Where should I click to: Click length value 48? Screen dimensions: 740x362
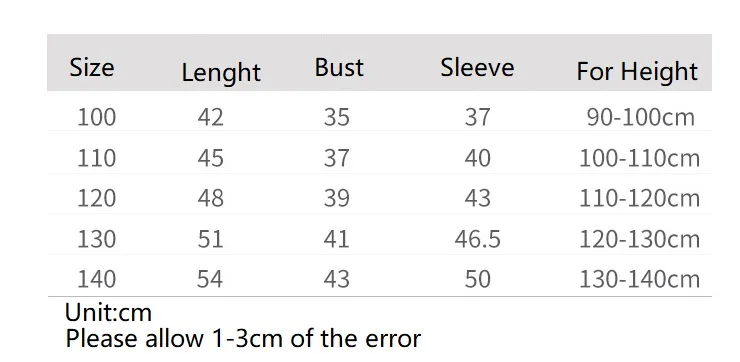point(210,198)
